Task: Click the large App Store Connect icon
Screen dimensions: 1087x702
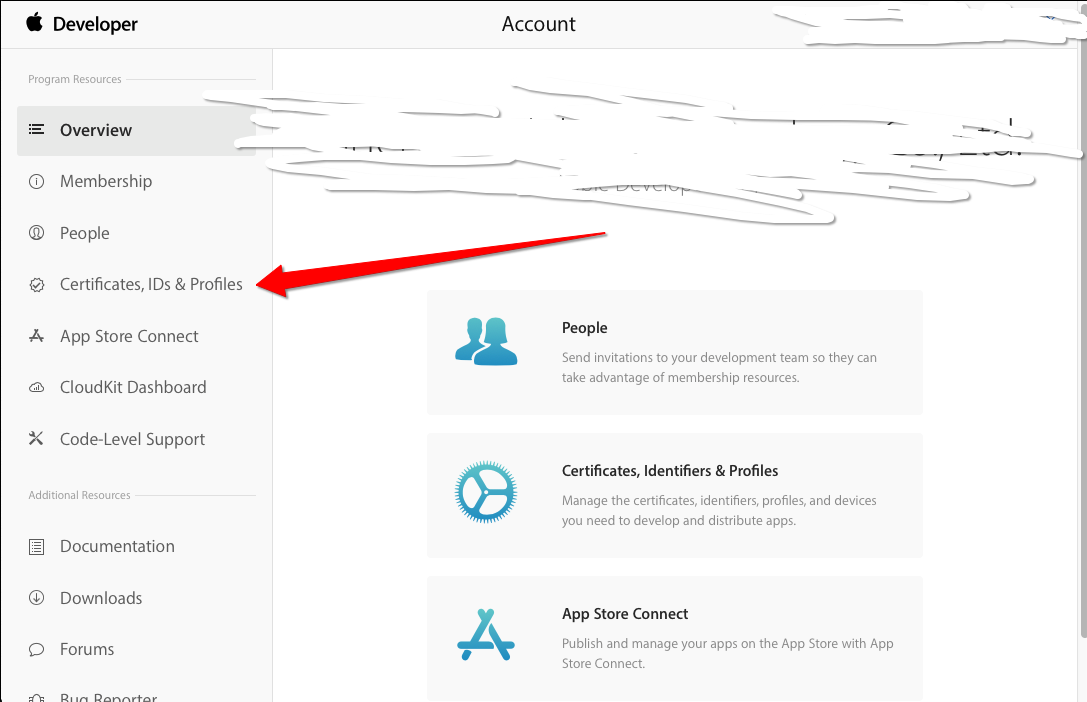Action: tap(486, 635)
